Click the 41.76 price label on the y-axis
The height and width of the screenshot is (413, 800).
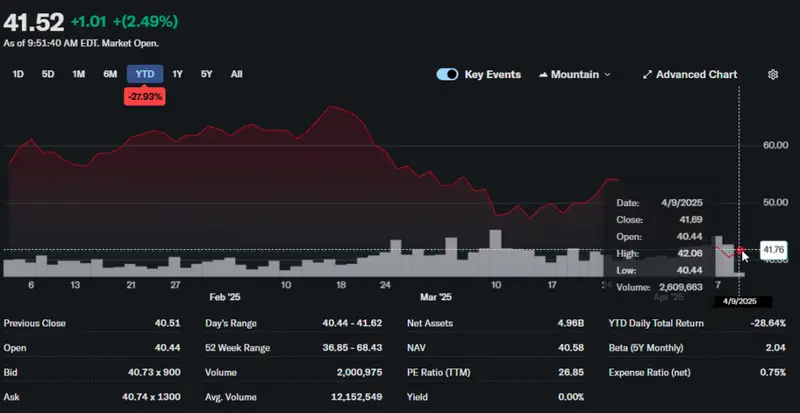(x=775, y=249)
